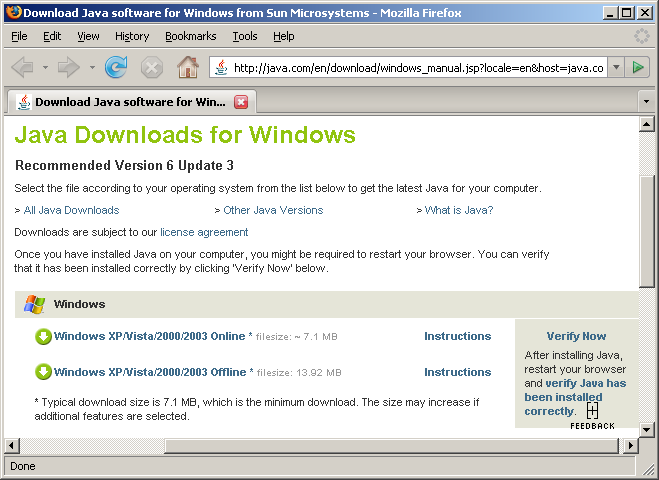The width and height of the screenshot is (659, 480).
Task: Go back using the Back arrow
Action: coord(23,67)
